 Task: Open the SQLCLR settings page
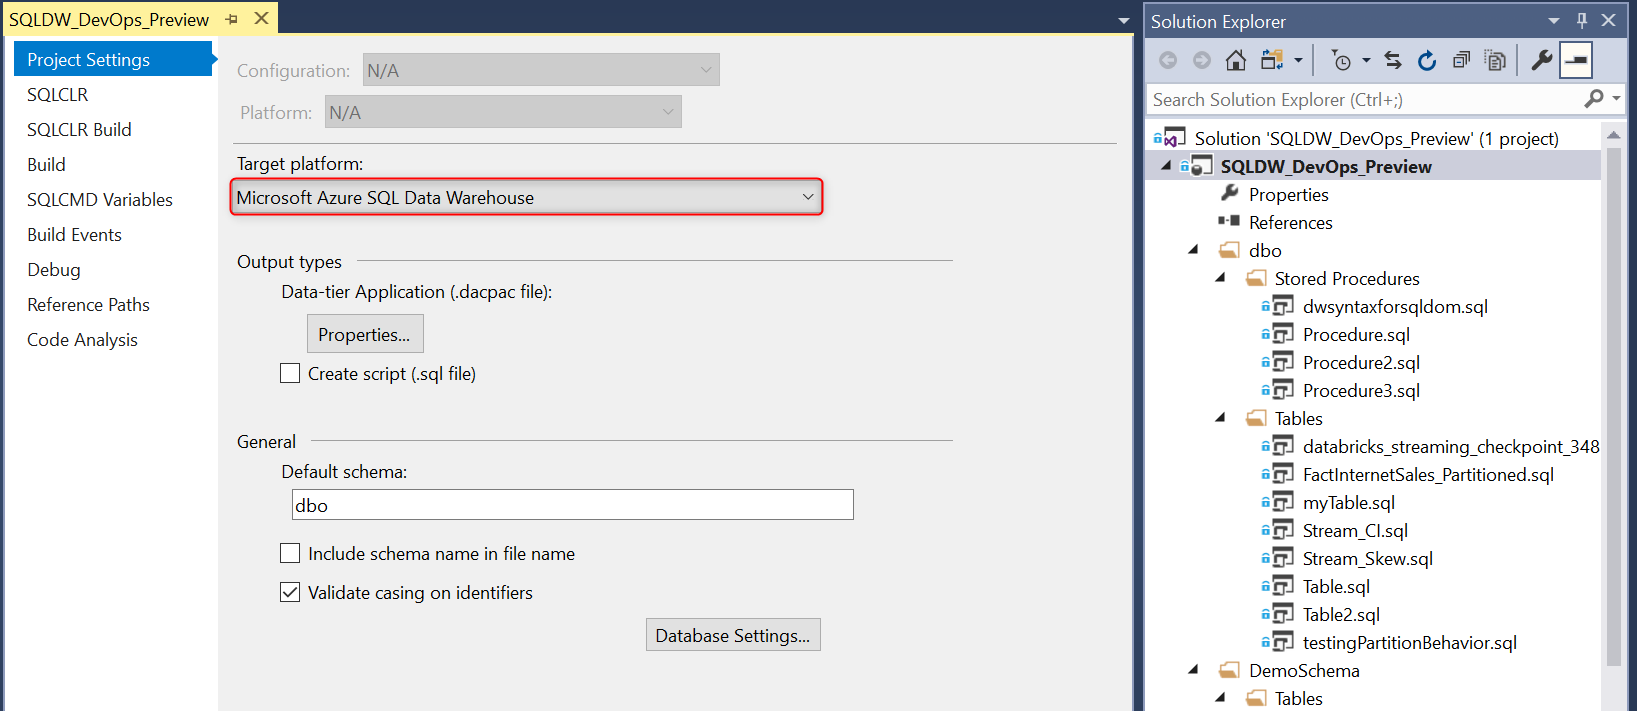(x=58, y=94)
